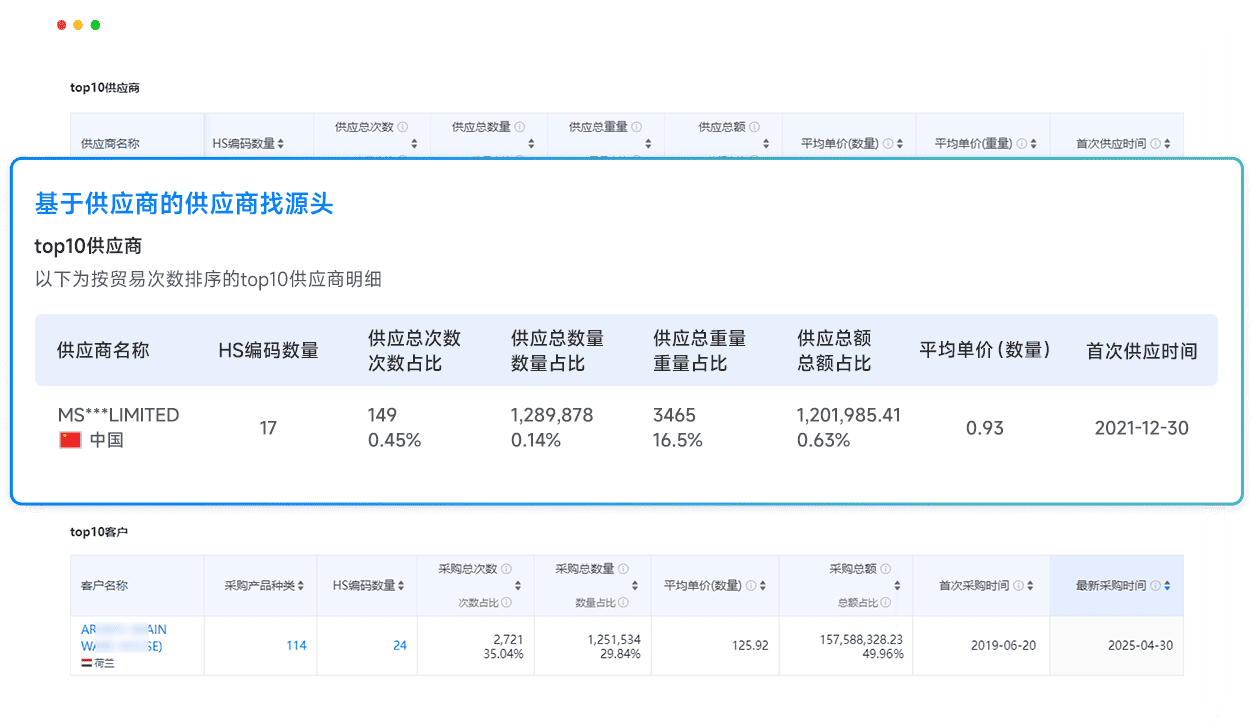This screenshot has width=1252, height=728.
Task: Click the sort arrows beside 采购产品种类
Action: pos(302,585)
